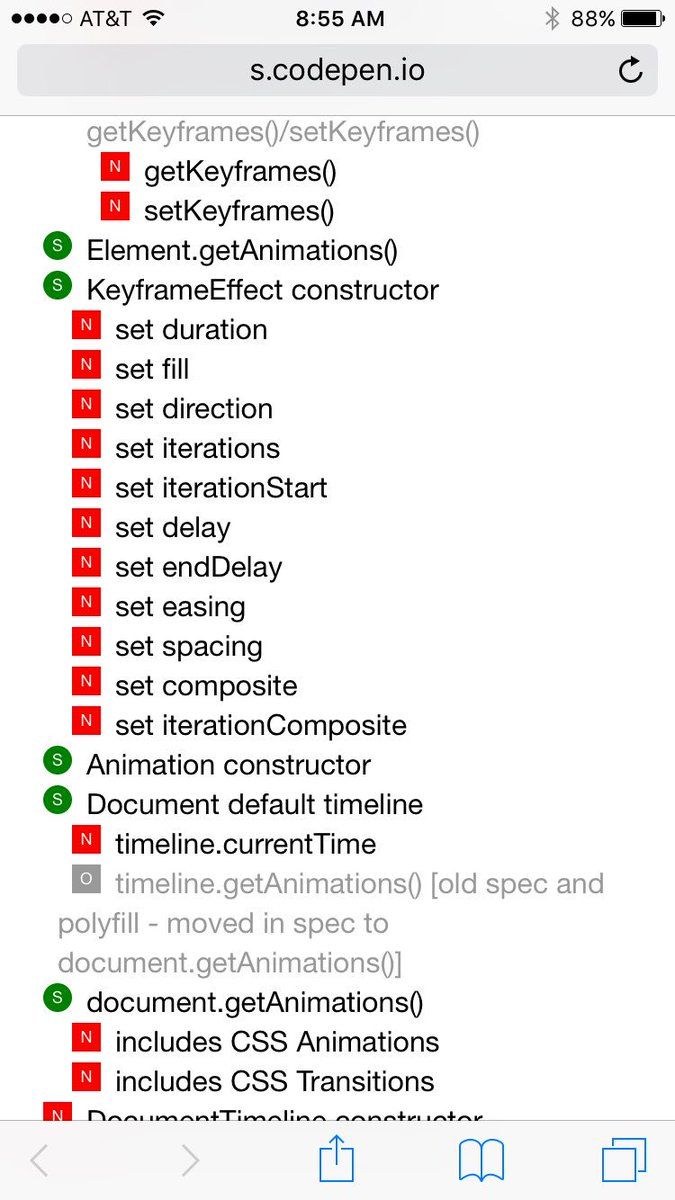Viewport: 675px width, 1200px height.
Task: Click the set iterationComposite text
Action: 260,725
